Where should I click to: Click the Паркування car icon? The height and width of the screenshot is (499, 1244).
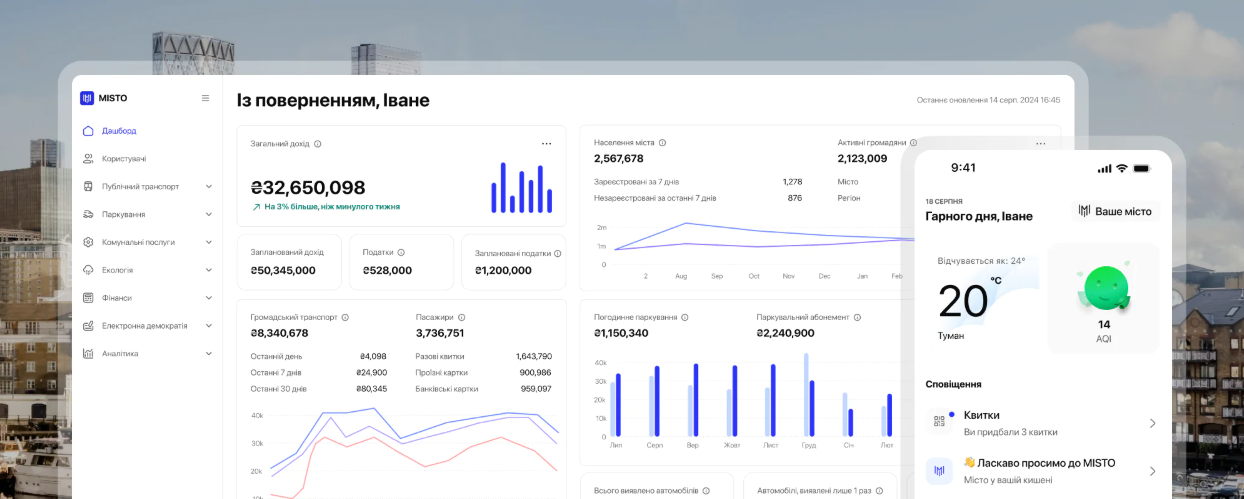point(88,214)
